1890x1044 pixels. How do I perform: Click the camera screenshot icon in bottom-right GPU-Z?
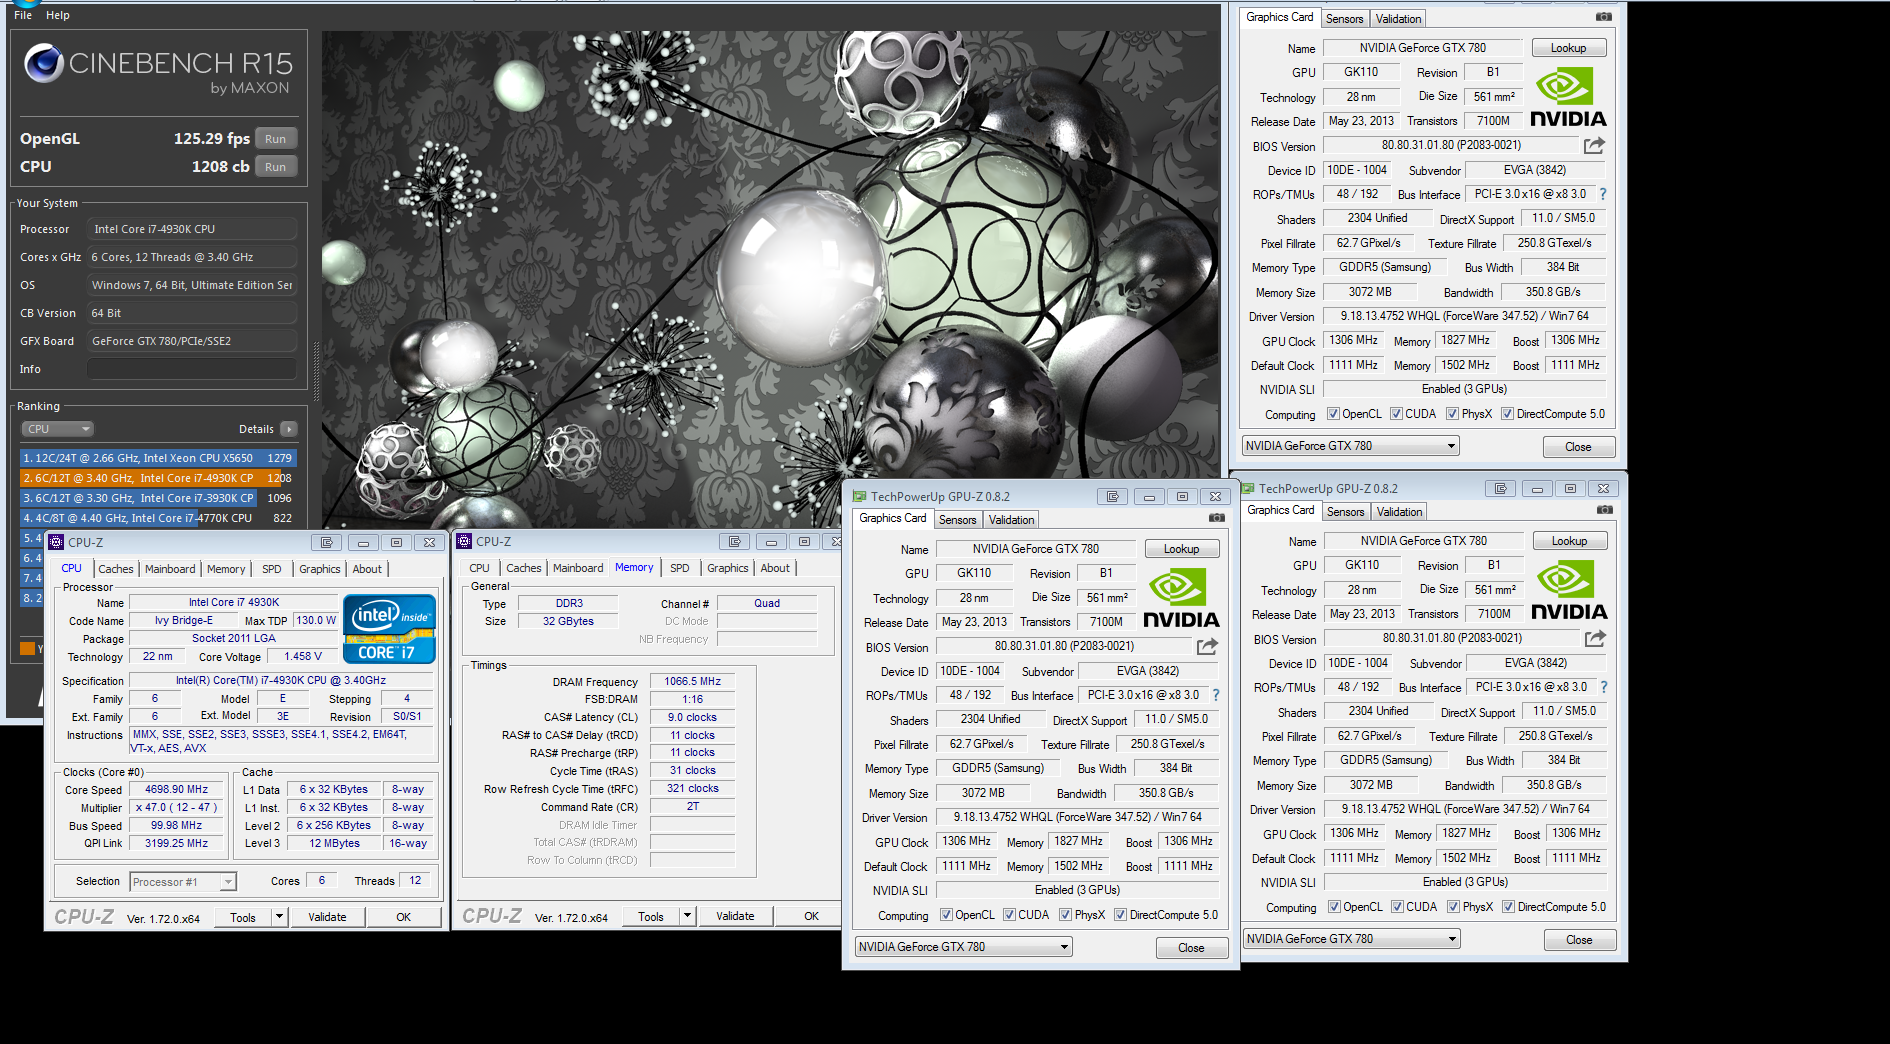[x=1604, y=510]
